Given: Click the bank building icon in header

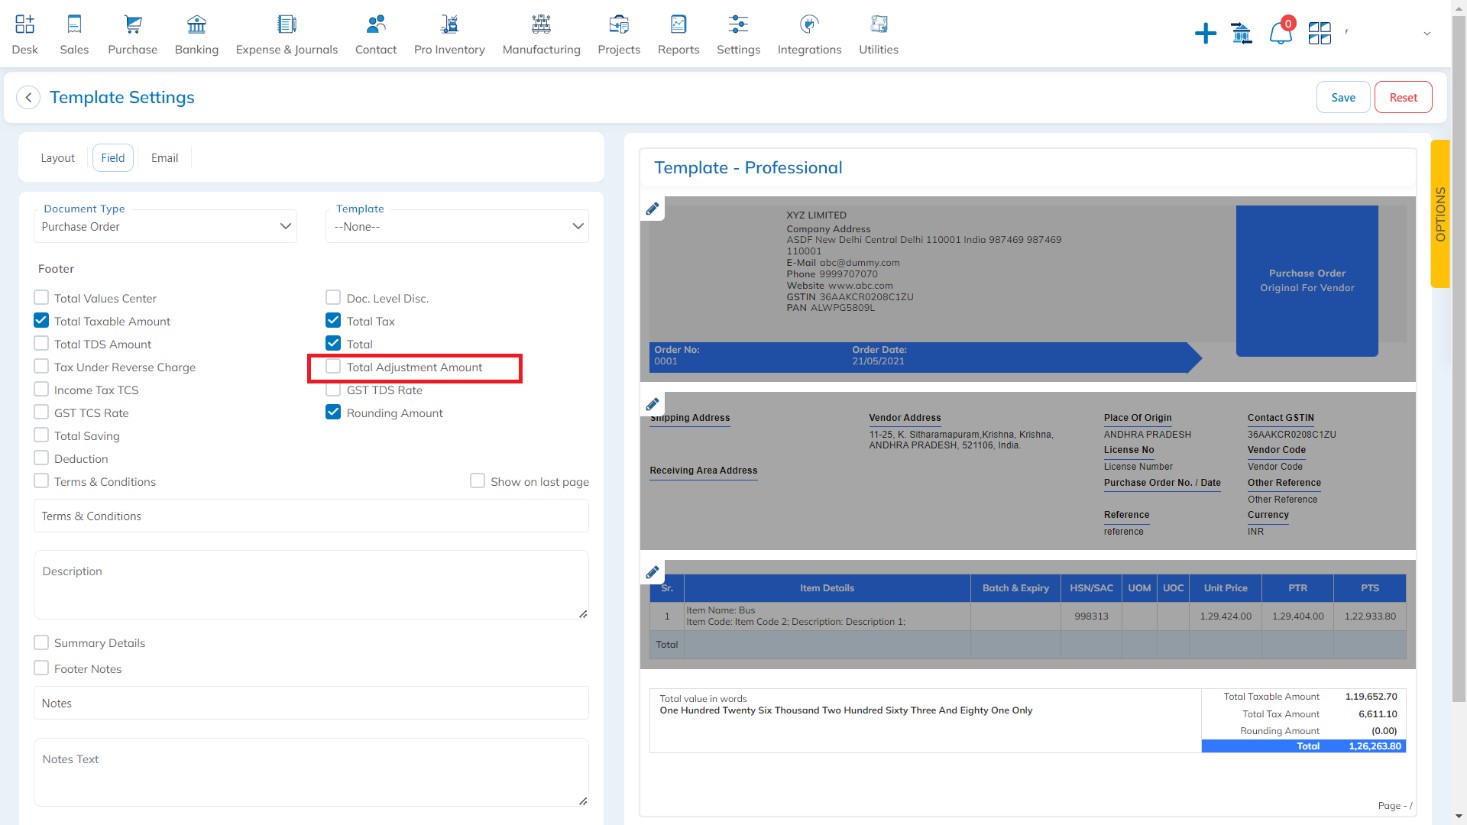Looking at the screenshot, I should pyautogui.click(x=1242, y=34).
